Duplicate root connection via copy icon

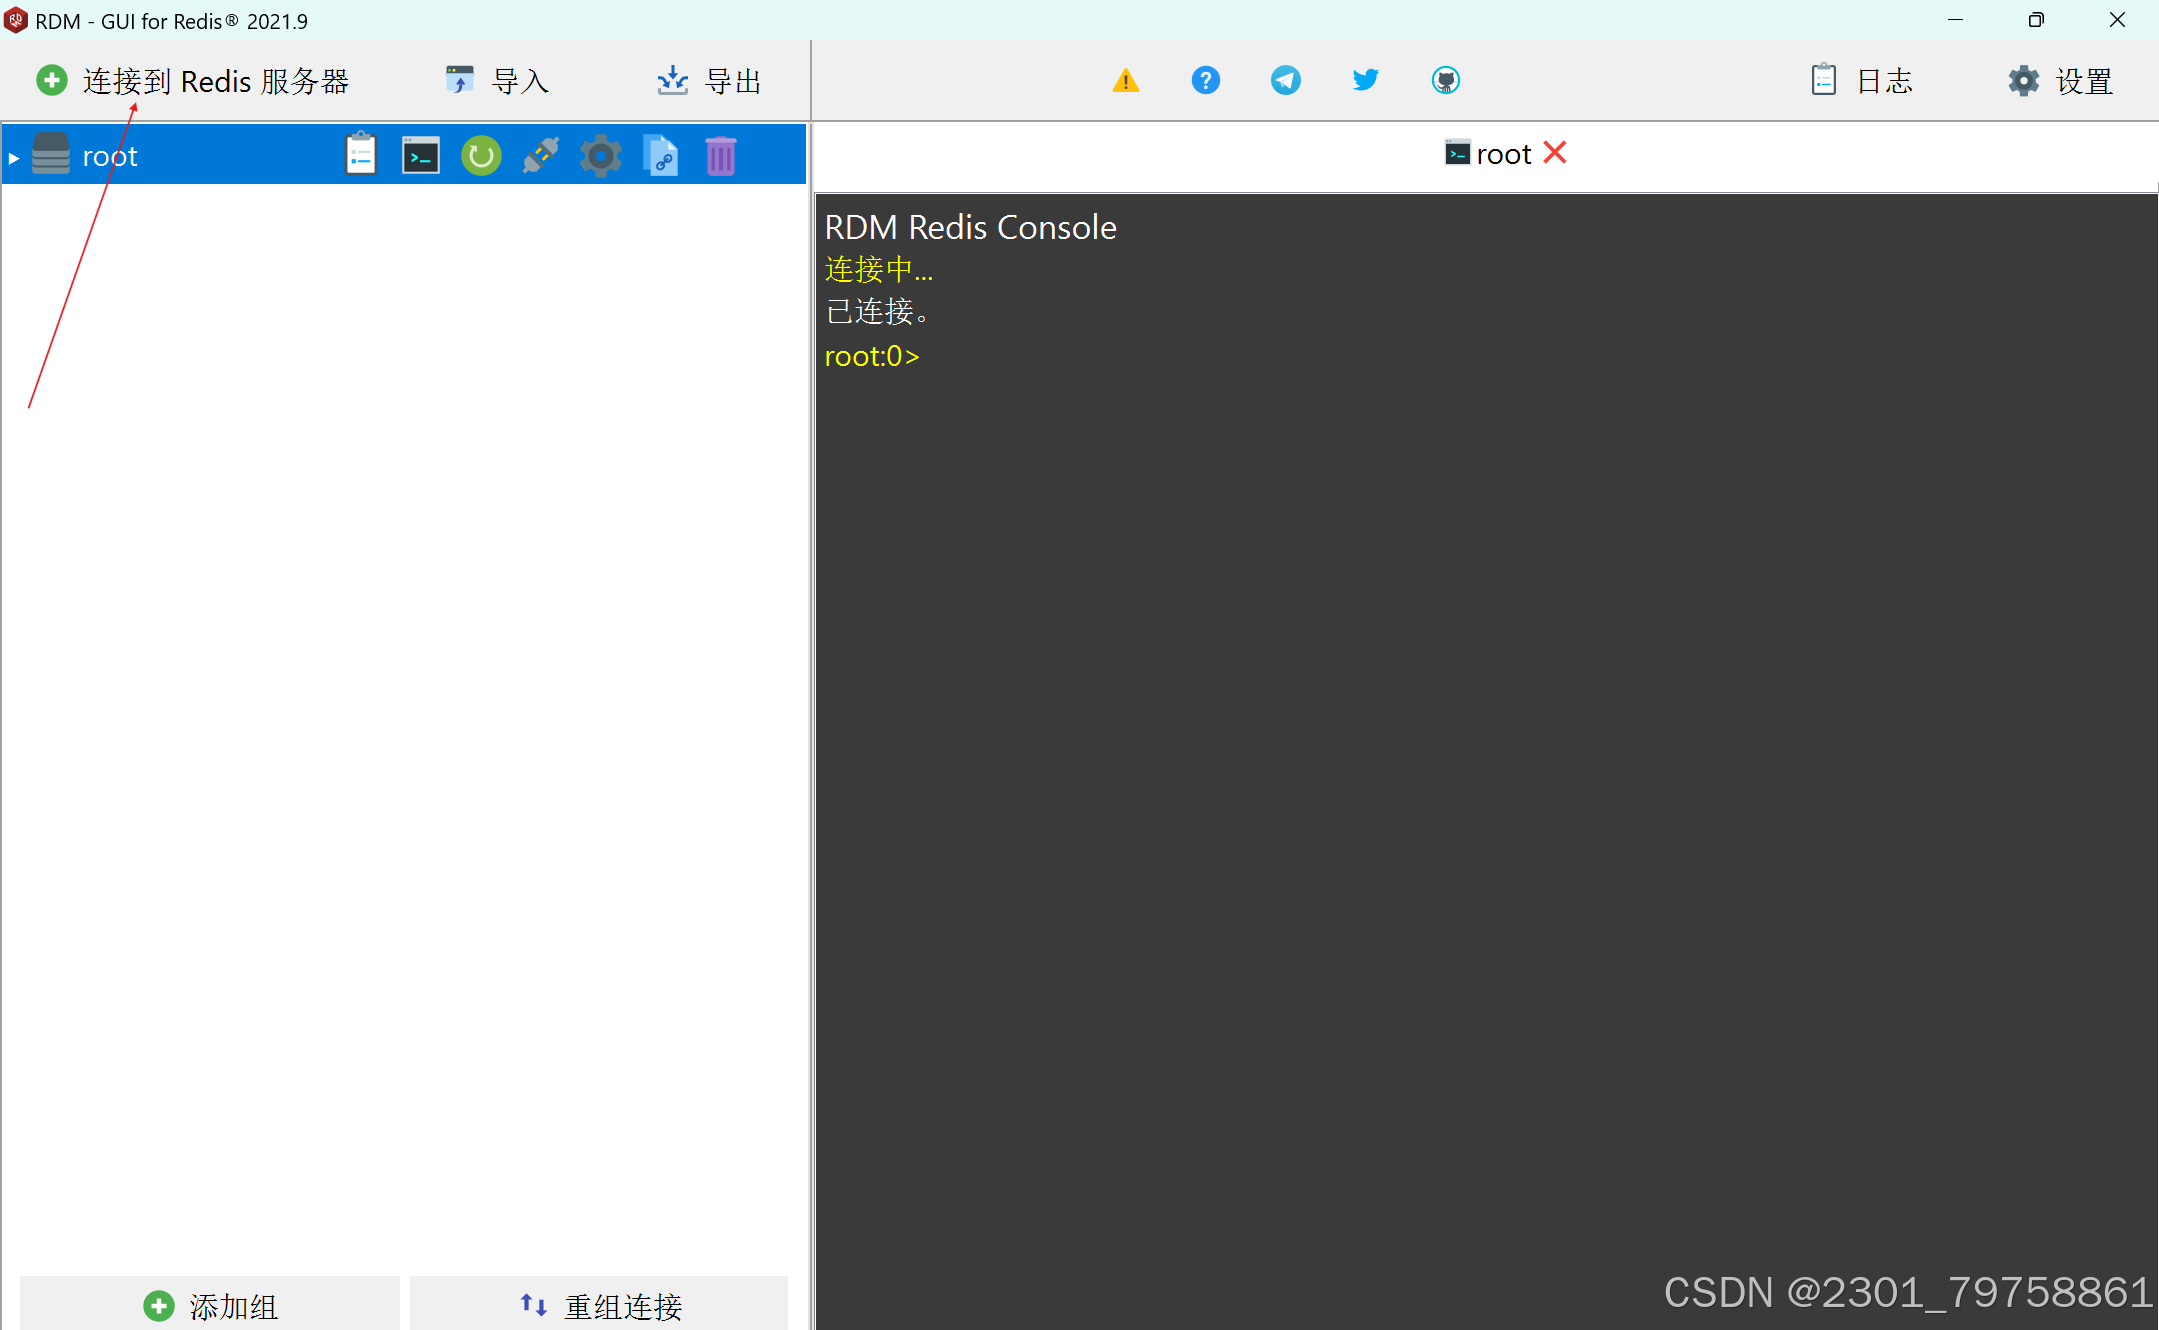click(661, 155)
